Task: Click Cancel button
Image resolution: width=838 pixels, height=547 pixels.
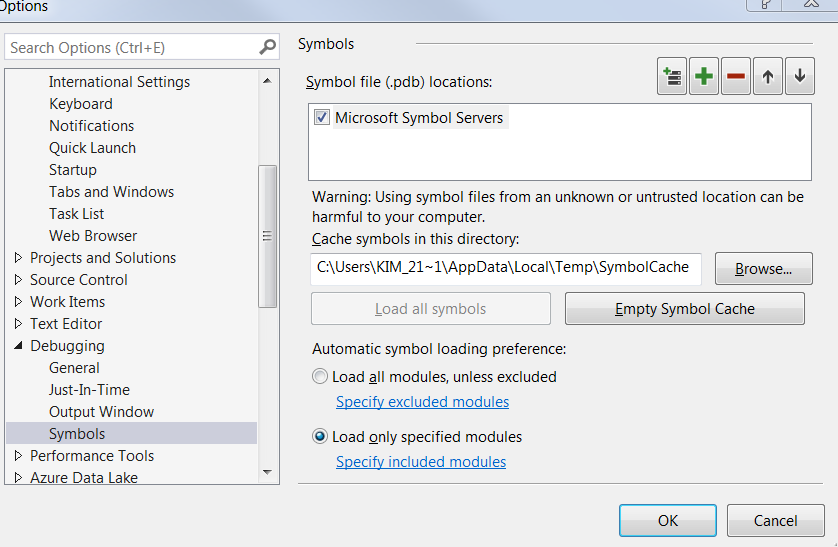Action: 775,520
